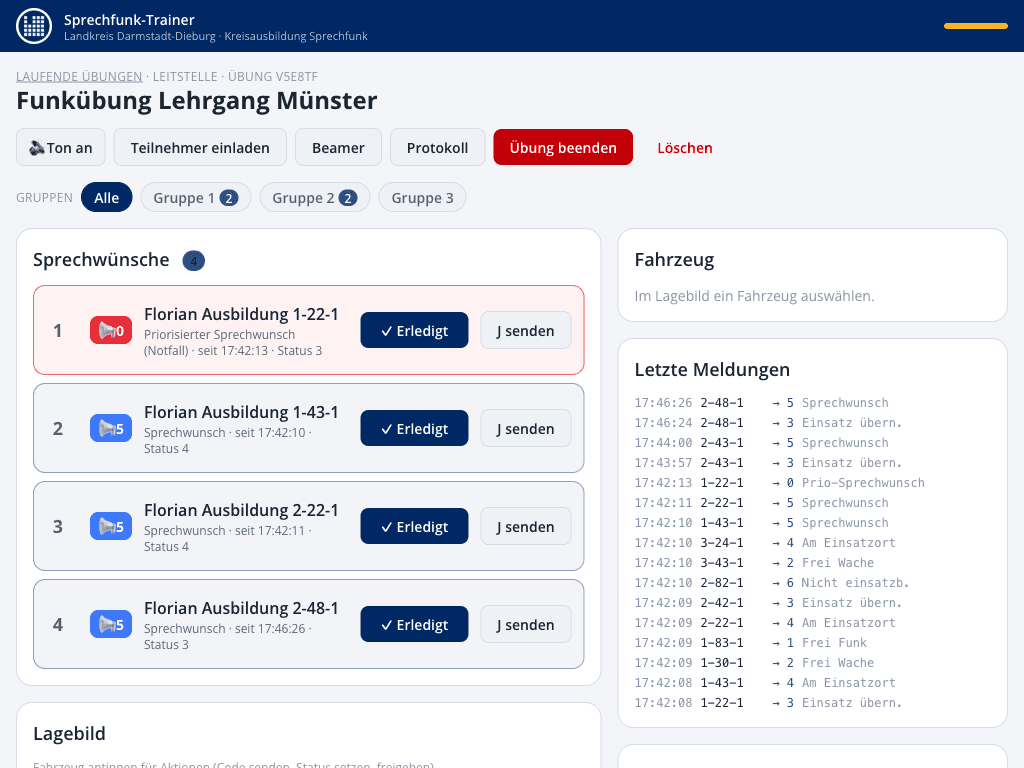
Task: Click the 3-24-1 Am Einsatzort log entry
Action: [x=812, y=543]
